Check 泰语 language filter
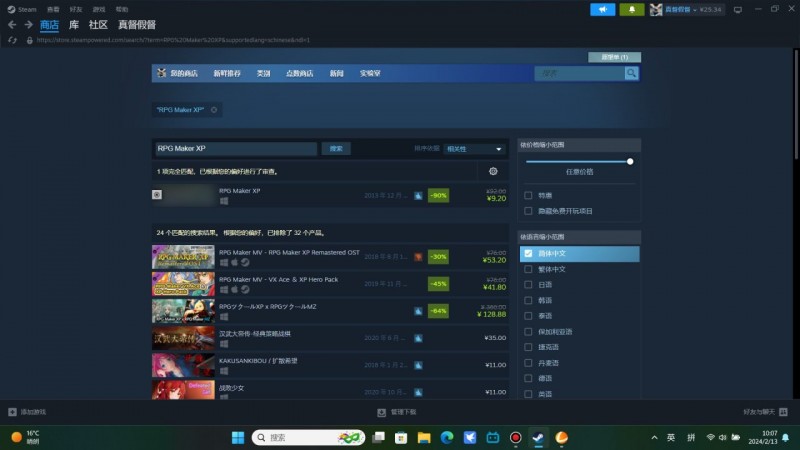 pyautogui.click(x=528, y=316)
